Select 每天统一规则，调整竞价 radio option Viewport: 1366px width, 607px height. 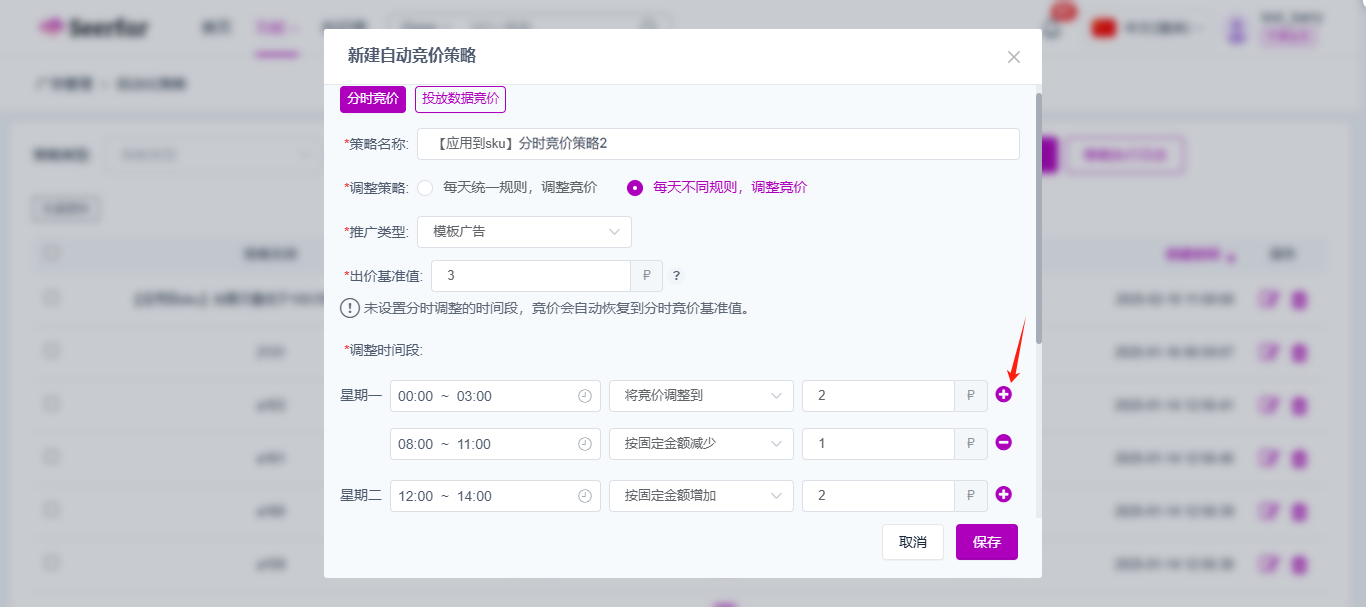coord(425,188)
